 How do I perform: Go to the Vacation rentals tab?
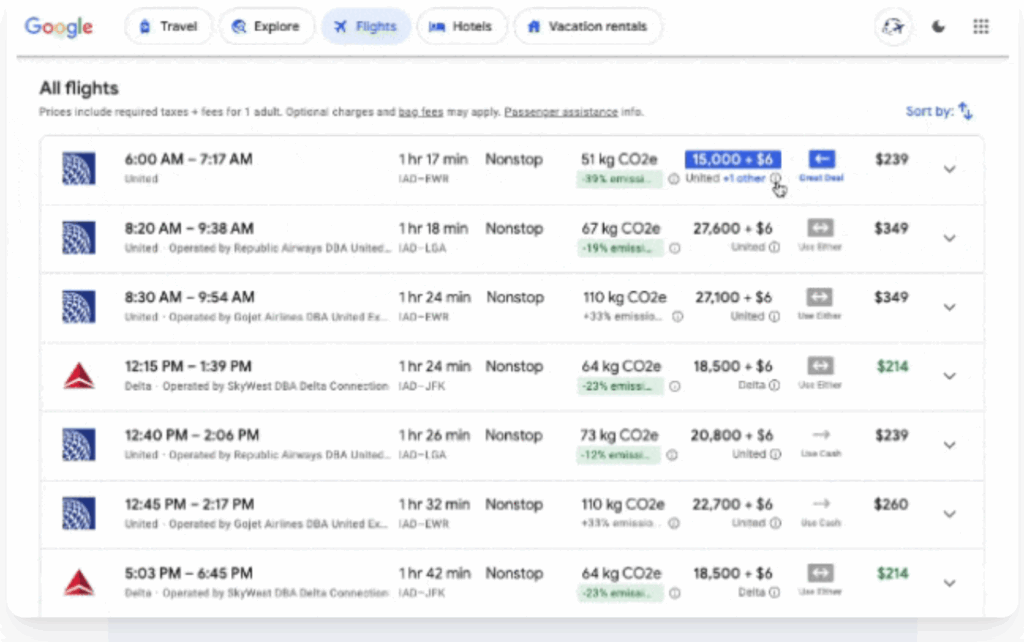click(x=587, y=27)
